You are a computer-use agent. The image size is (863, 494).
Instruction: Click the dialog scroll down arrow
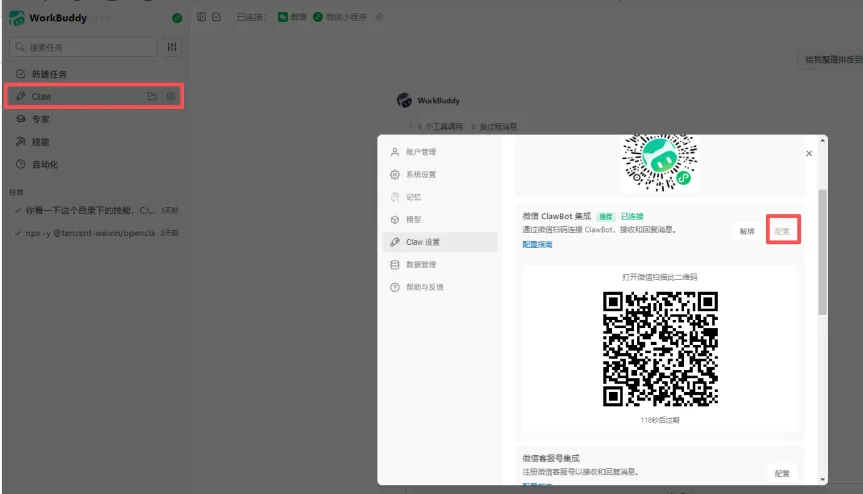tap(823, 480)
